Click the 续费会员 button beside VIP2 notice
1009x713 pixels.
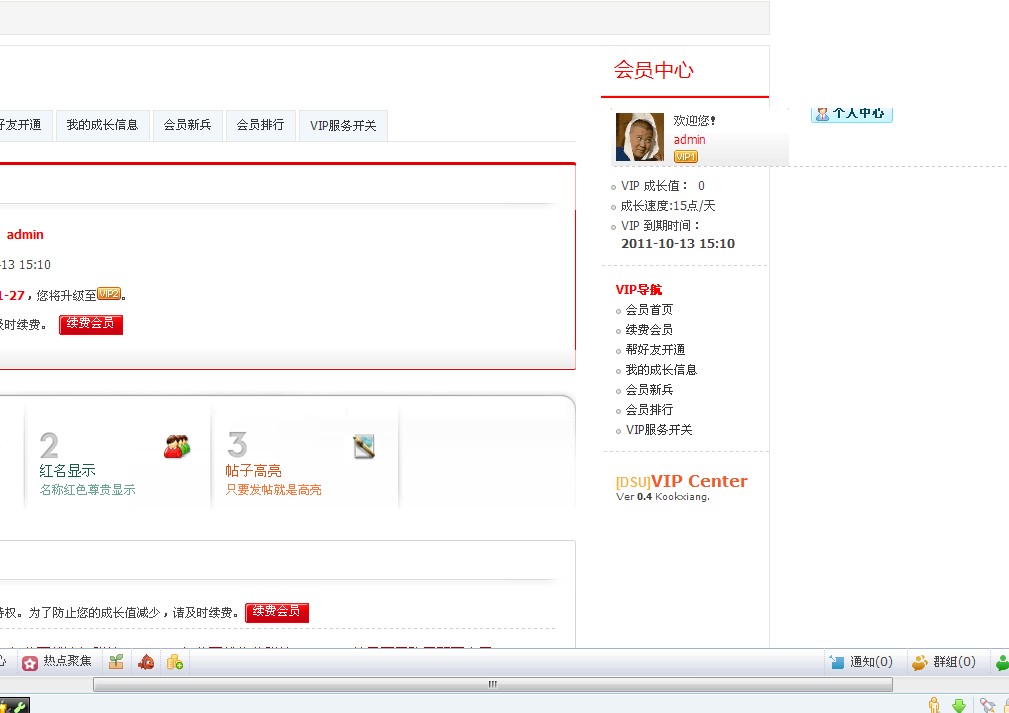click(x=91, y=324)
